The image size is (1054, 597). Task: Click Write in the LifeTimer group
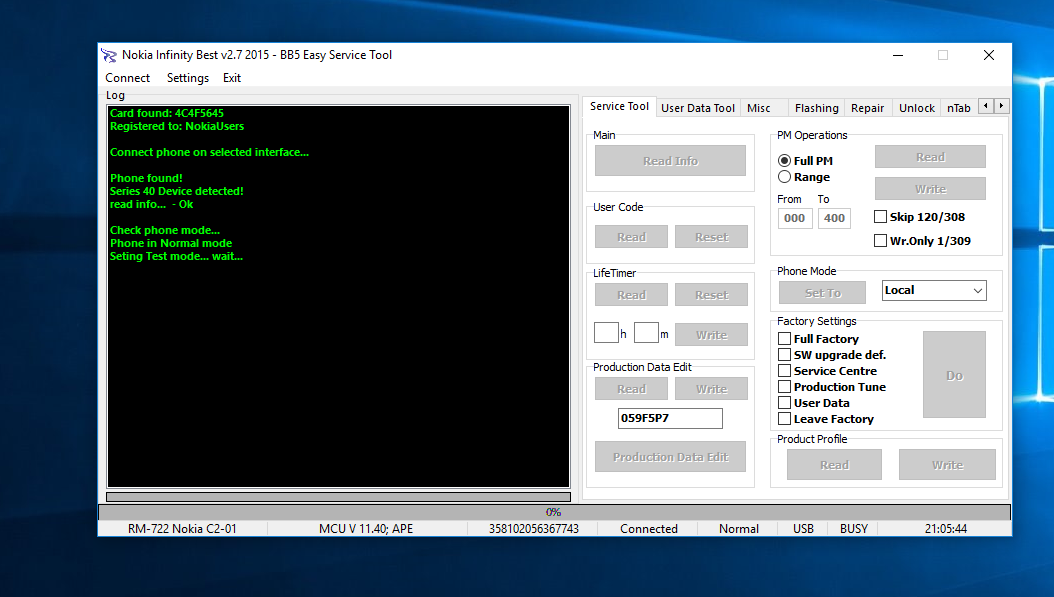711,335
